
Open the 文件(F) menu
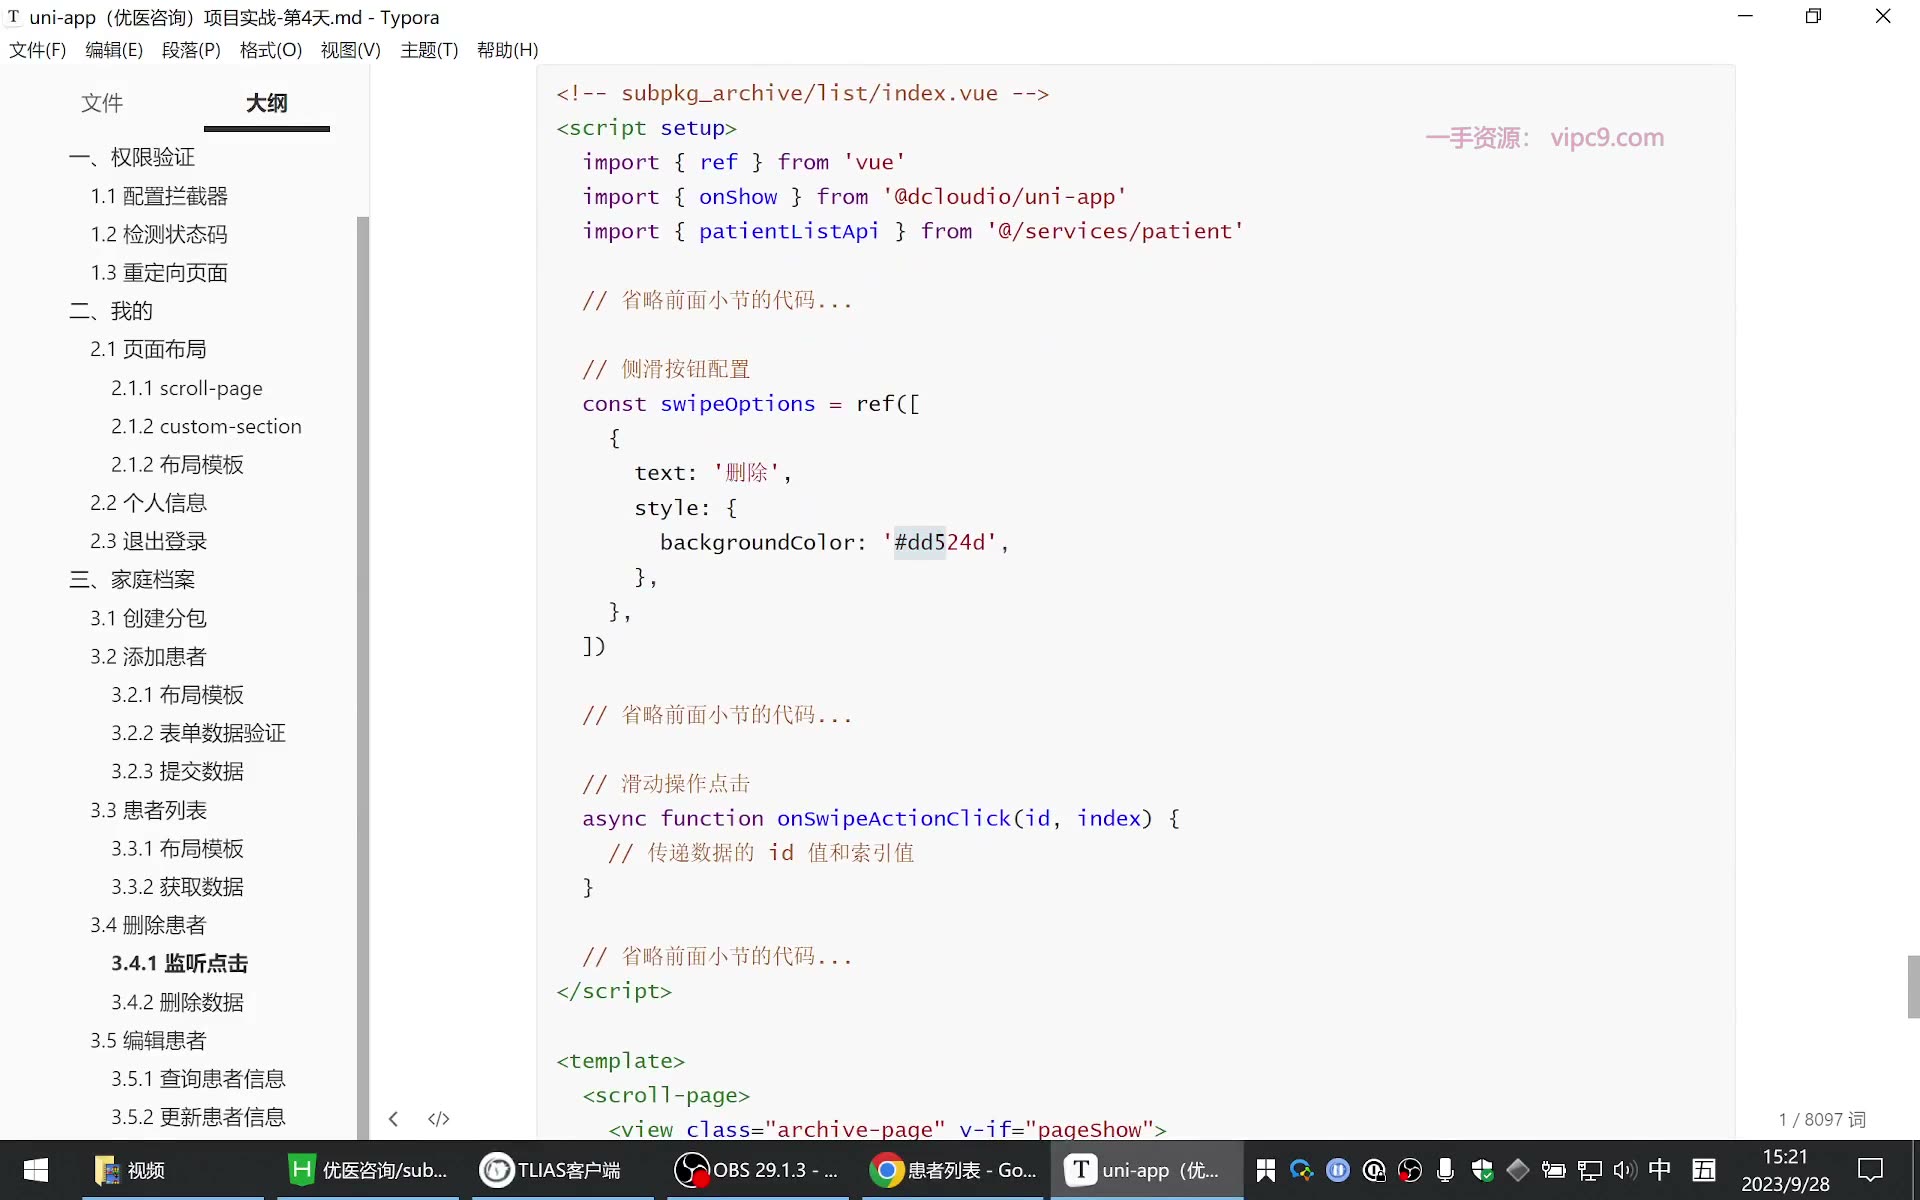pyautogui.click(x=37, y=50)
